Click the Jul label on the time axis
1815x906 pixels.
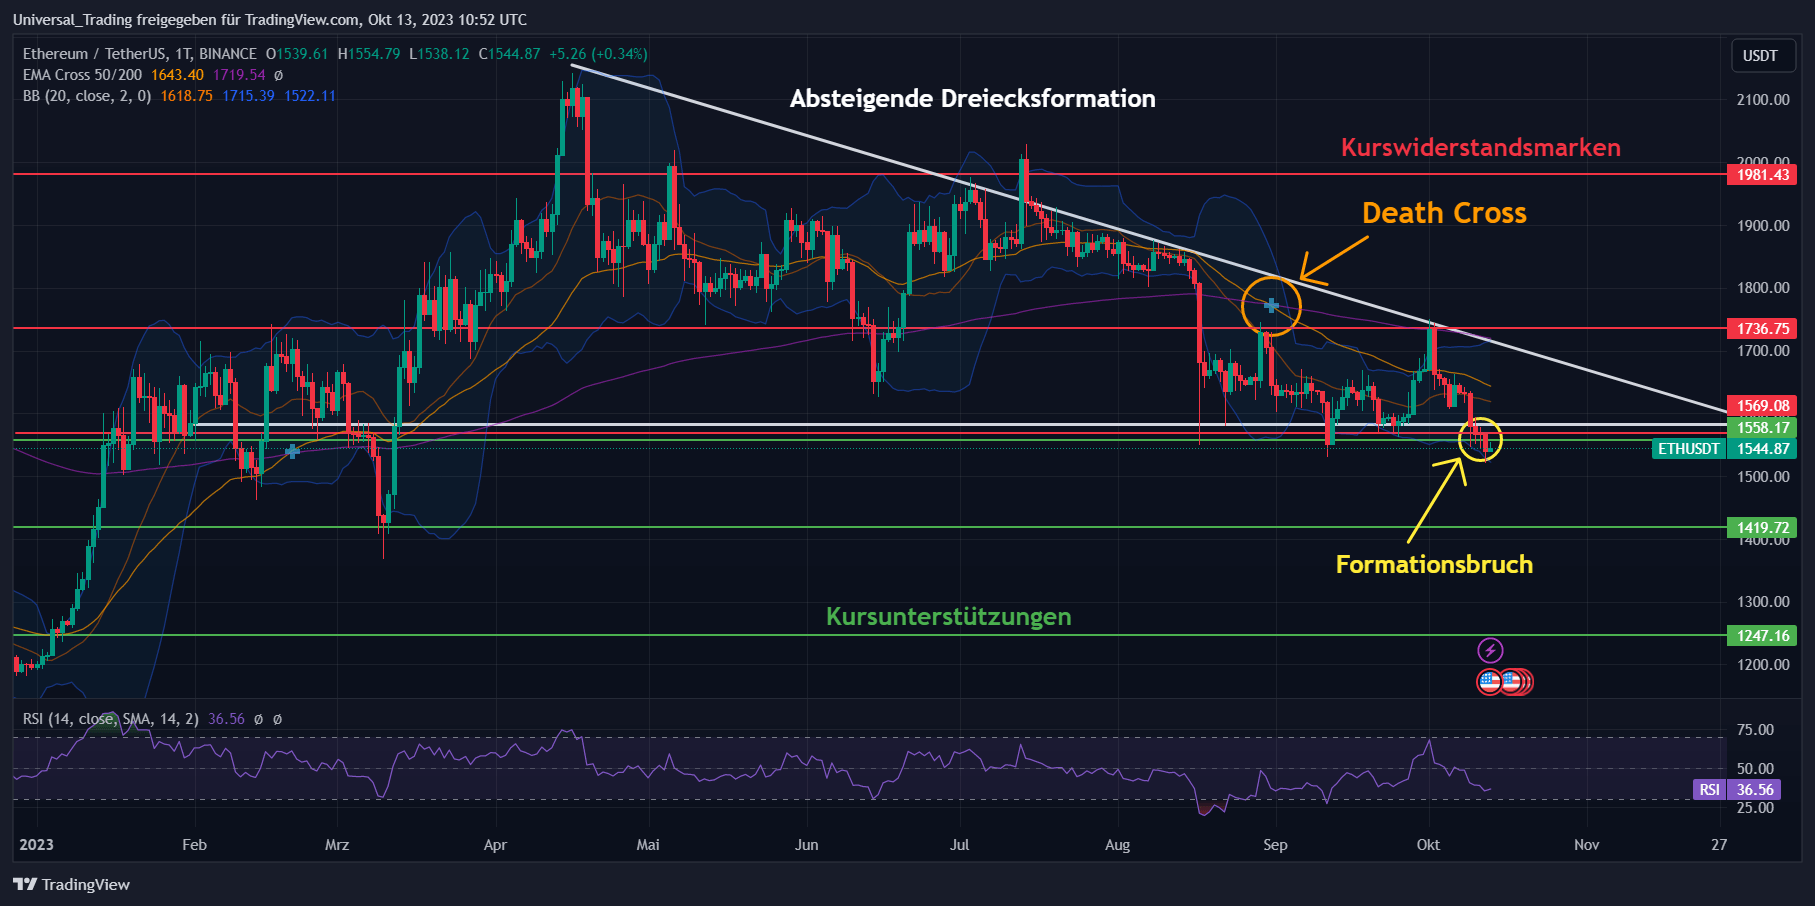(959, 845)
